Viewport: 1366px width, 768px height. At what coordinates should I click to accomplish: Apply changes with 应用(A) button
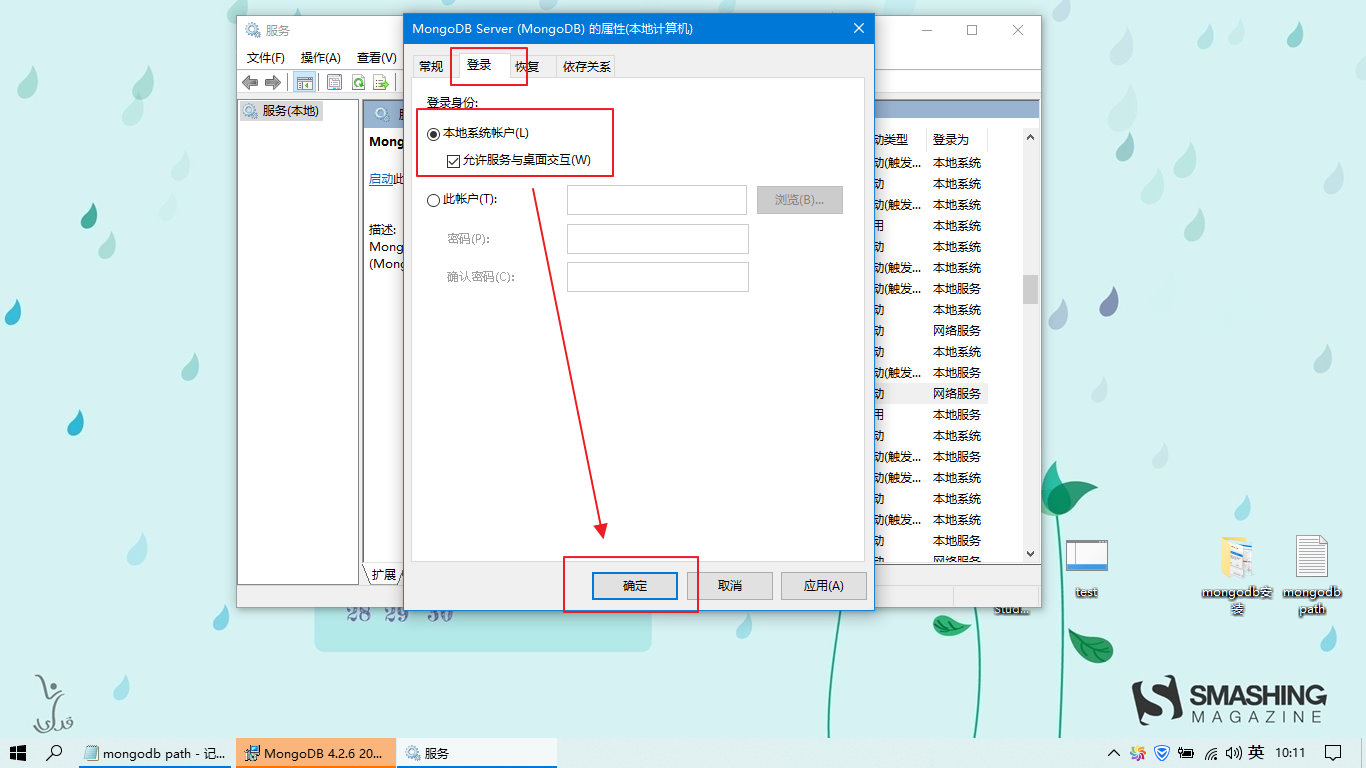824,586
